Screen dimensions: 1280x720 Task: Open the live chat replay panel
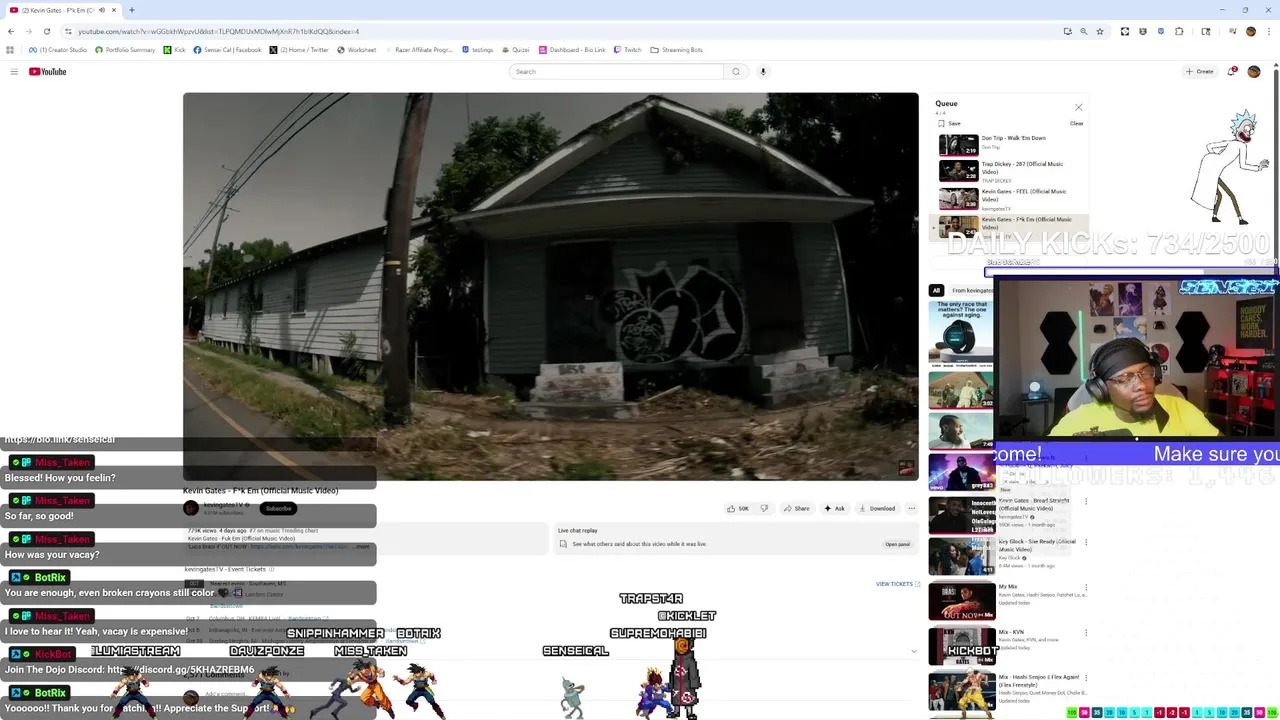[897, 544]
